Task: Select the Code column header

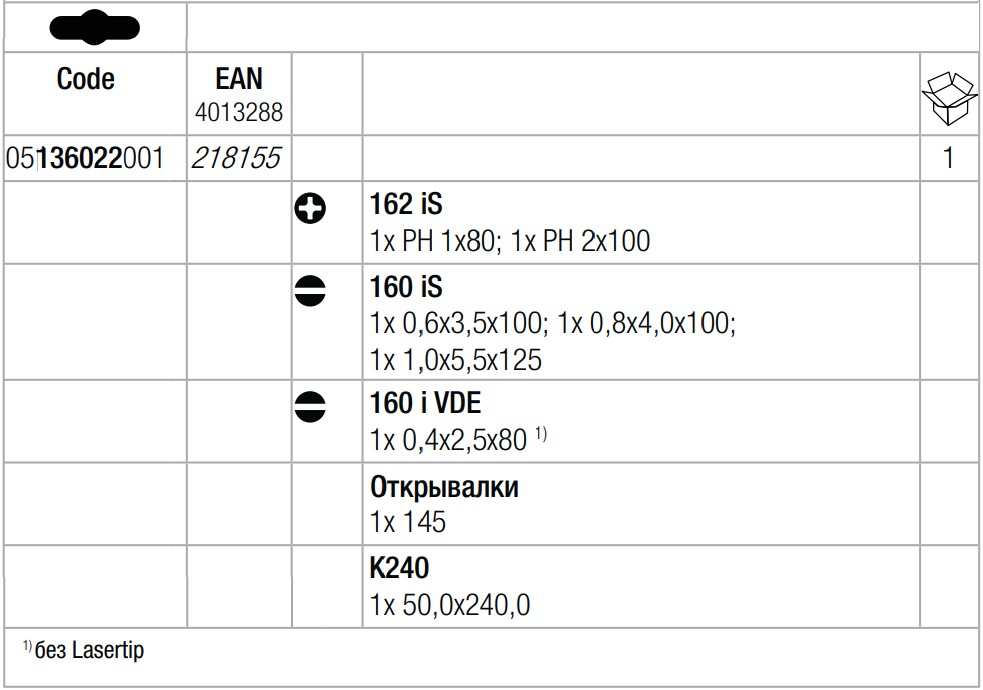Action: click(x=86, y=79)
